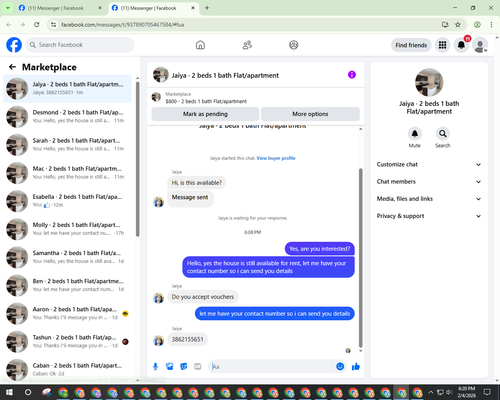Open the Sarah conversation
This screenshot has width=500, height=400.
coord(67,145)
